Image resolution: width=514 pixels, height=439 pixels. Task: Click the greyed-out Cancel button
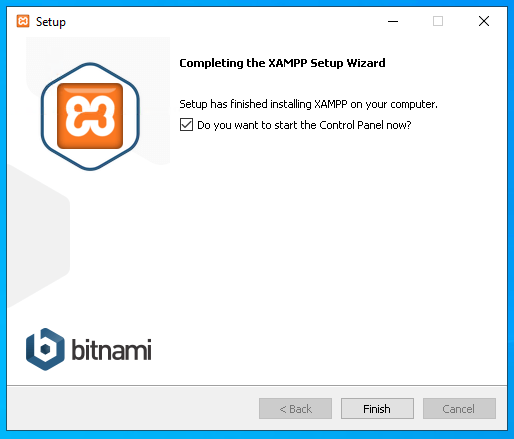coord(459,408)
